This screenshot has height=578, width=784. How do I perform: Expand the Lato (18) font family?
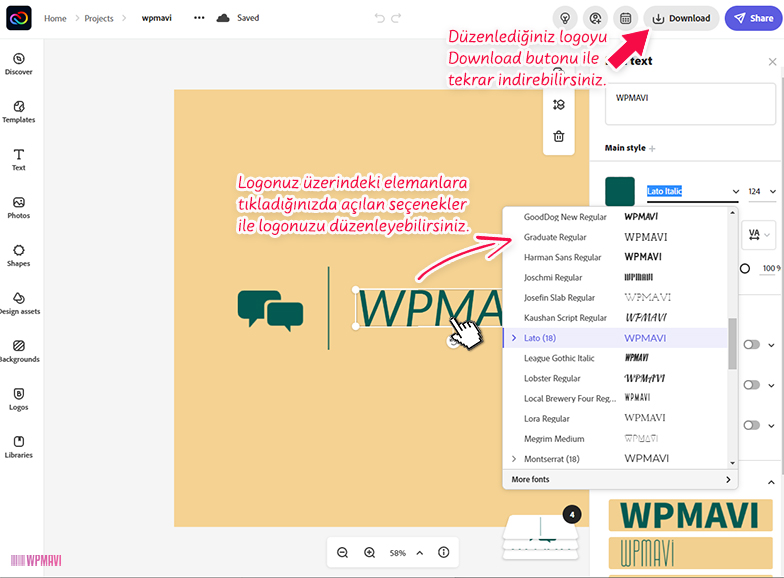514,338
